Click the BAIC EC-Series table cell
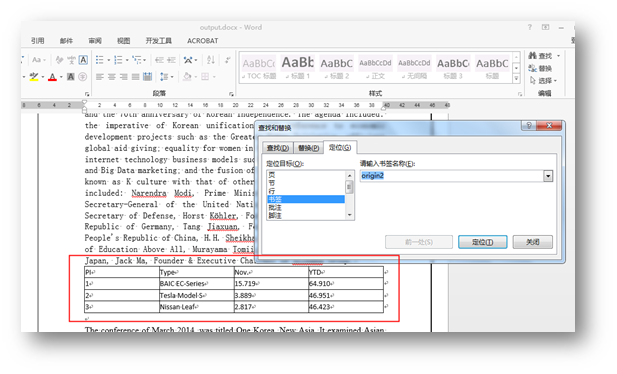 196,283
